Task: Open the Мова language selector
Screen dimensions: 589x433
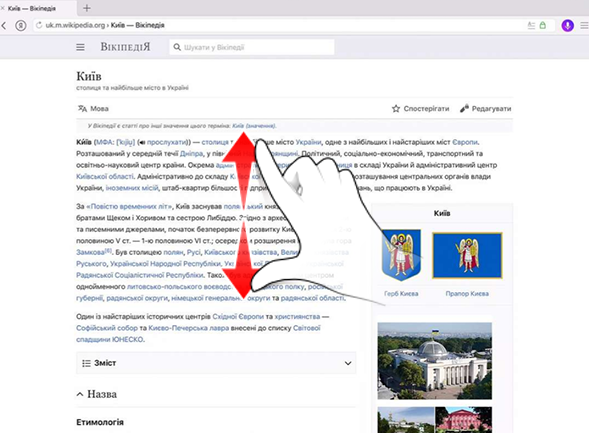Action: pyautogui.click(x=93, y=109)
